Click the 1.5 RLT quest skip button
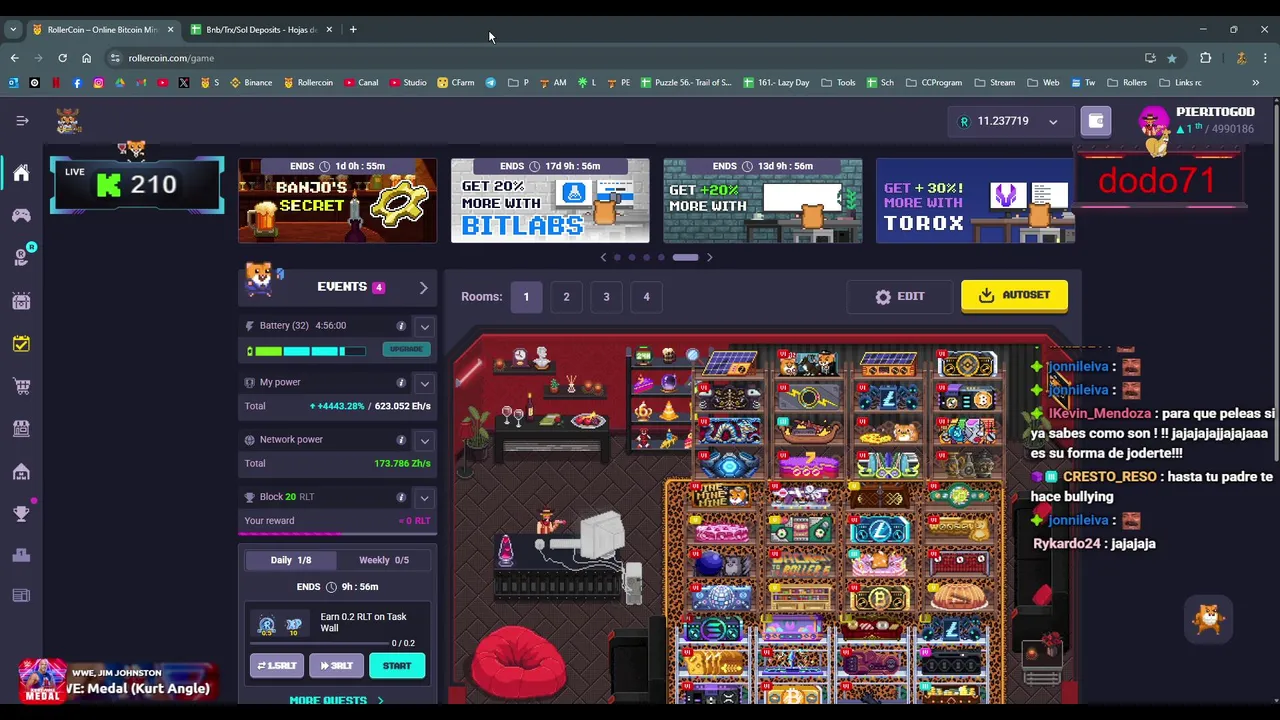1280x720 pixels. tap(277, 666)
